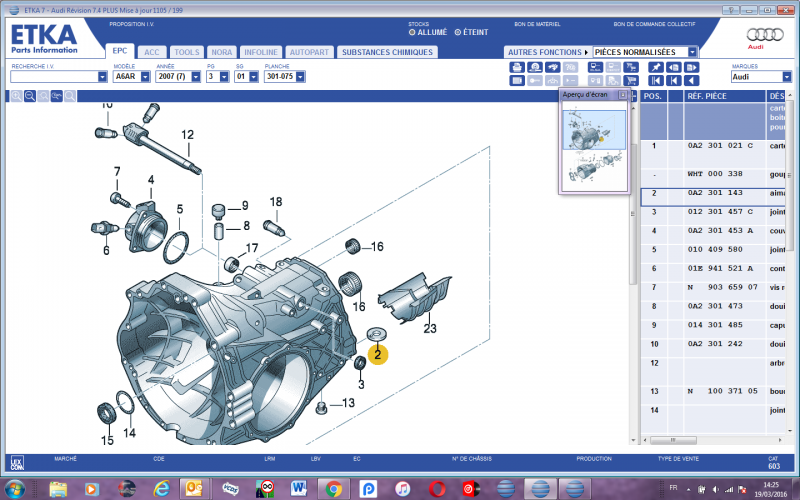
Task: Jump to first record with skip-to-start arrow
Action: coord(655,80)
